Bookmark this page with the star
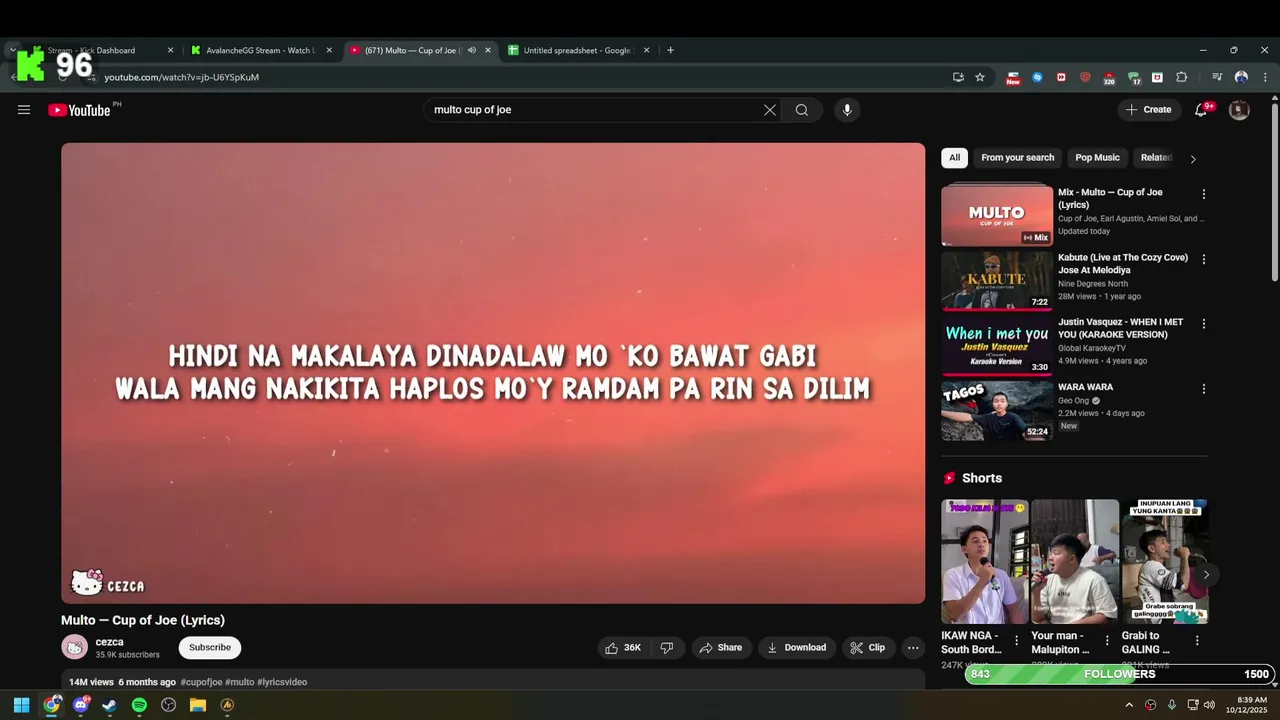 [x=980, y=77]
